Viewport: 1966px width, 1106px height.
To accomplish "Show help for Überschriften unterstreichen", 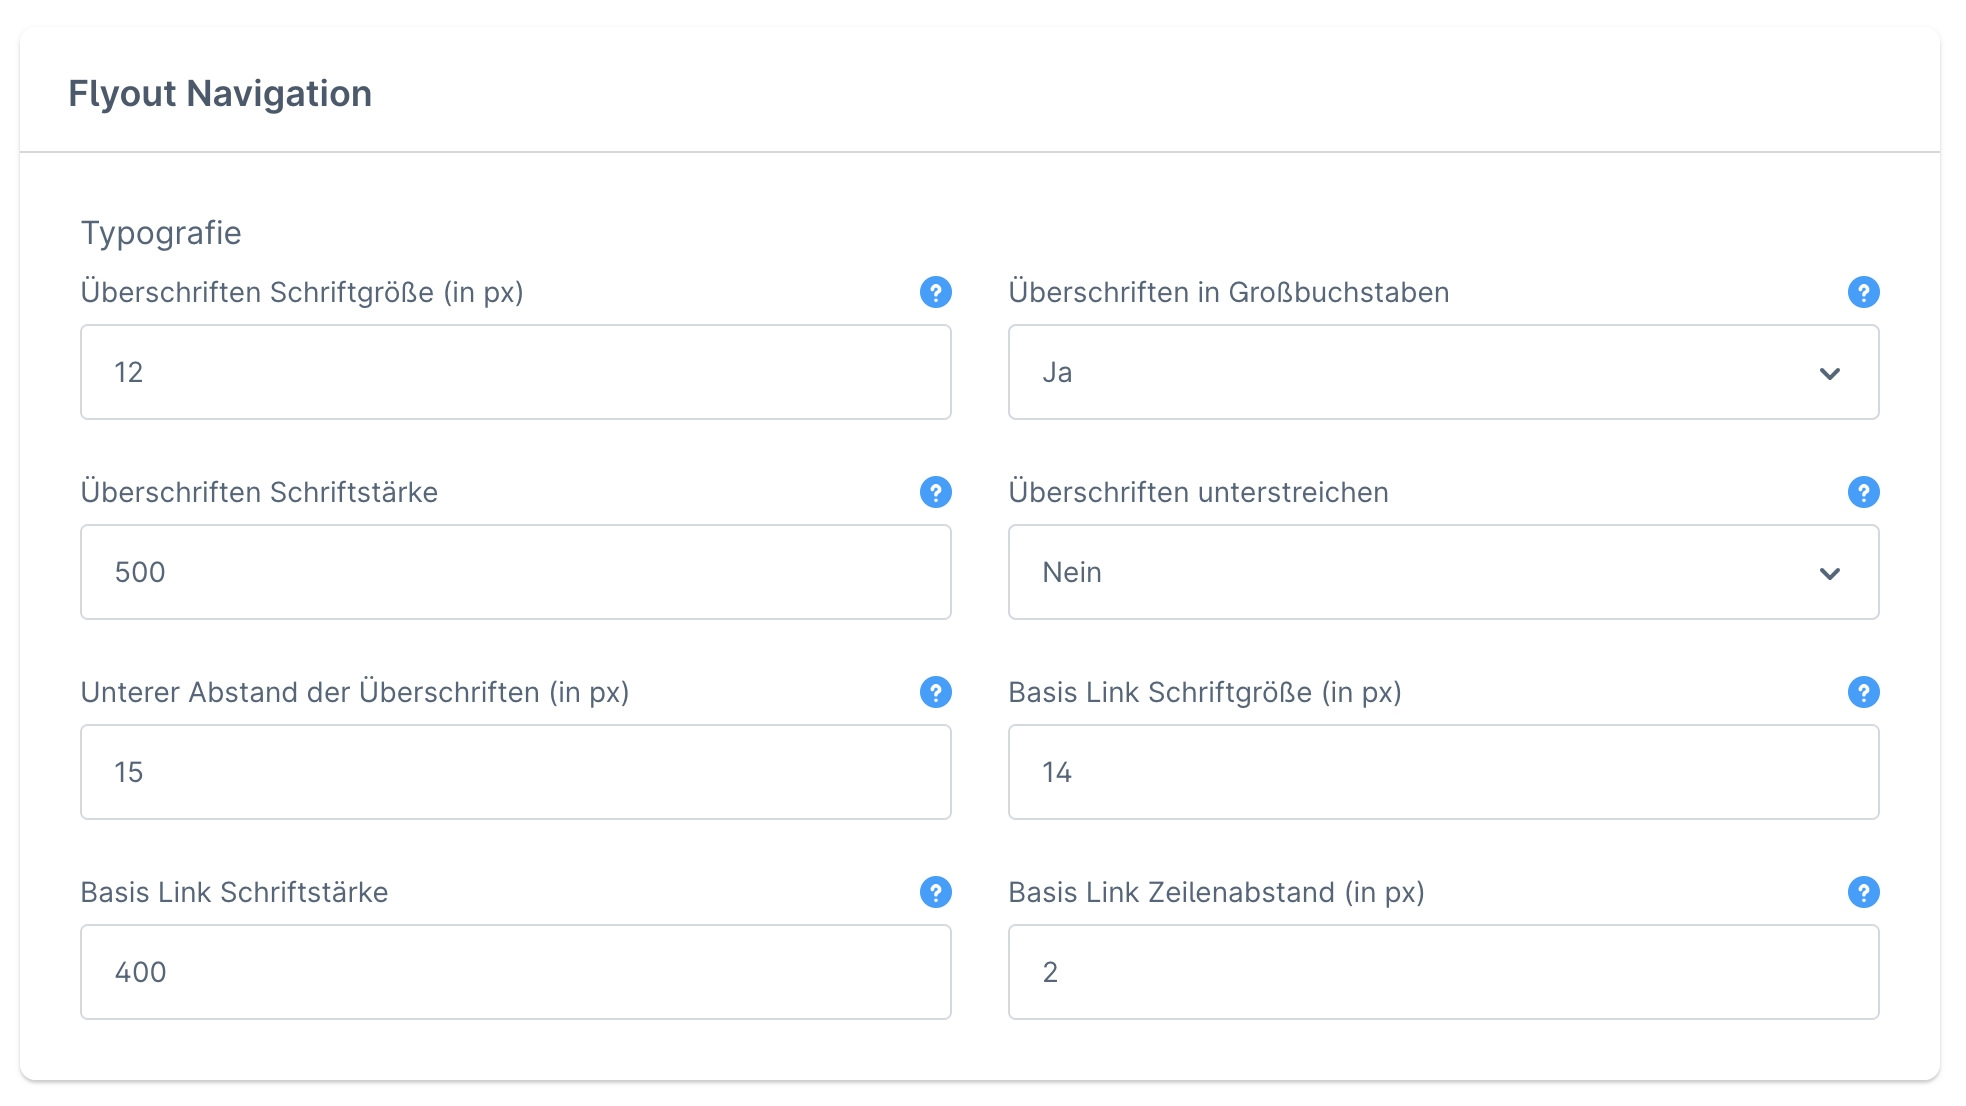I will click(1863, 492).
